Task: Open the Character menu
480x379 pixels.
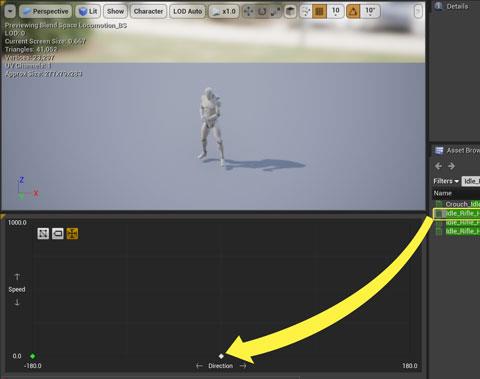Action: coord(148,12)
